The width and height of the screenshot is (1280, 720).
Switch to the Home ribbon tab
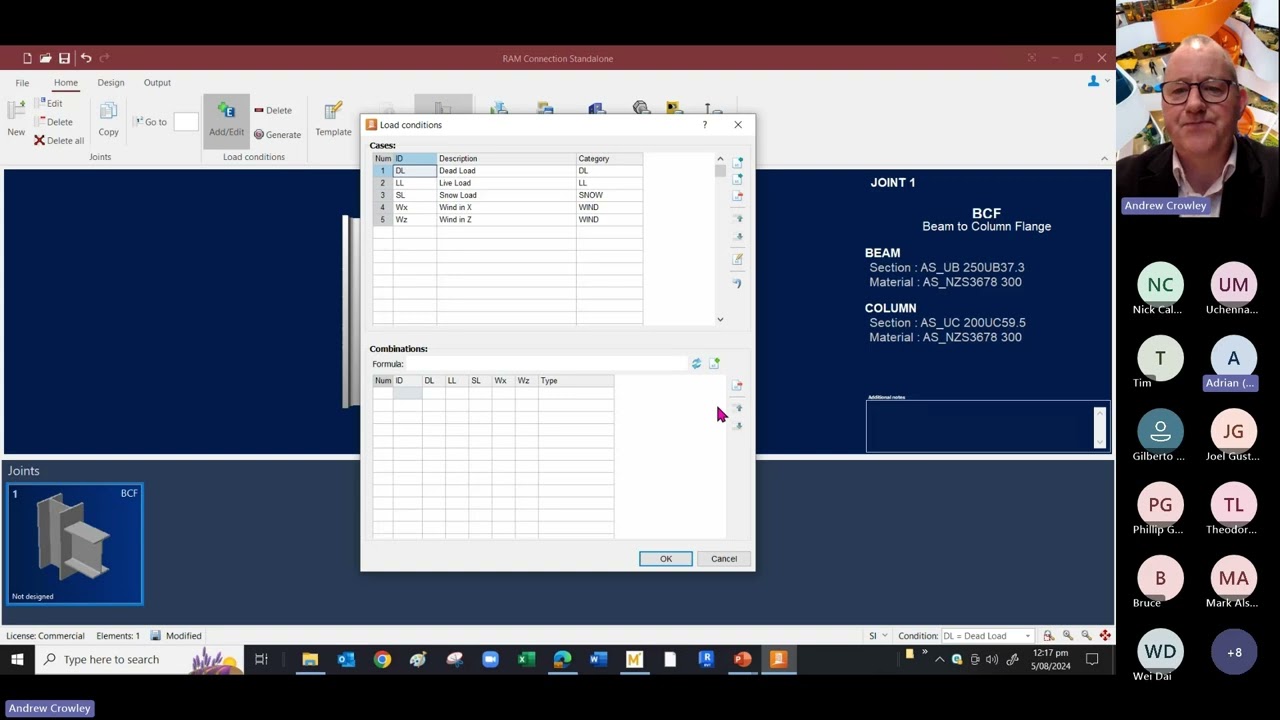pos(66,83)
